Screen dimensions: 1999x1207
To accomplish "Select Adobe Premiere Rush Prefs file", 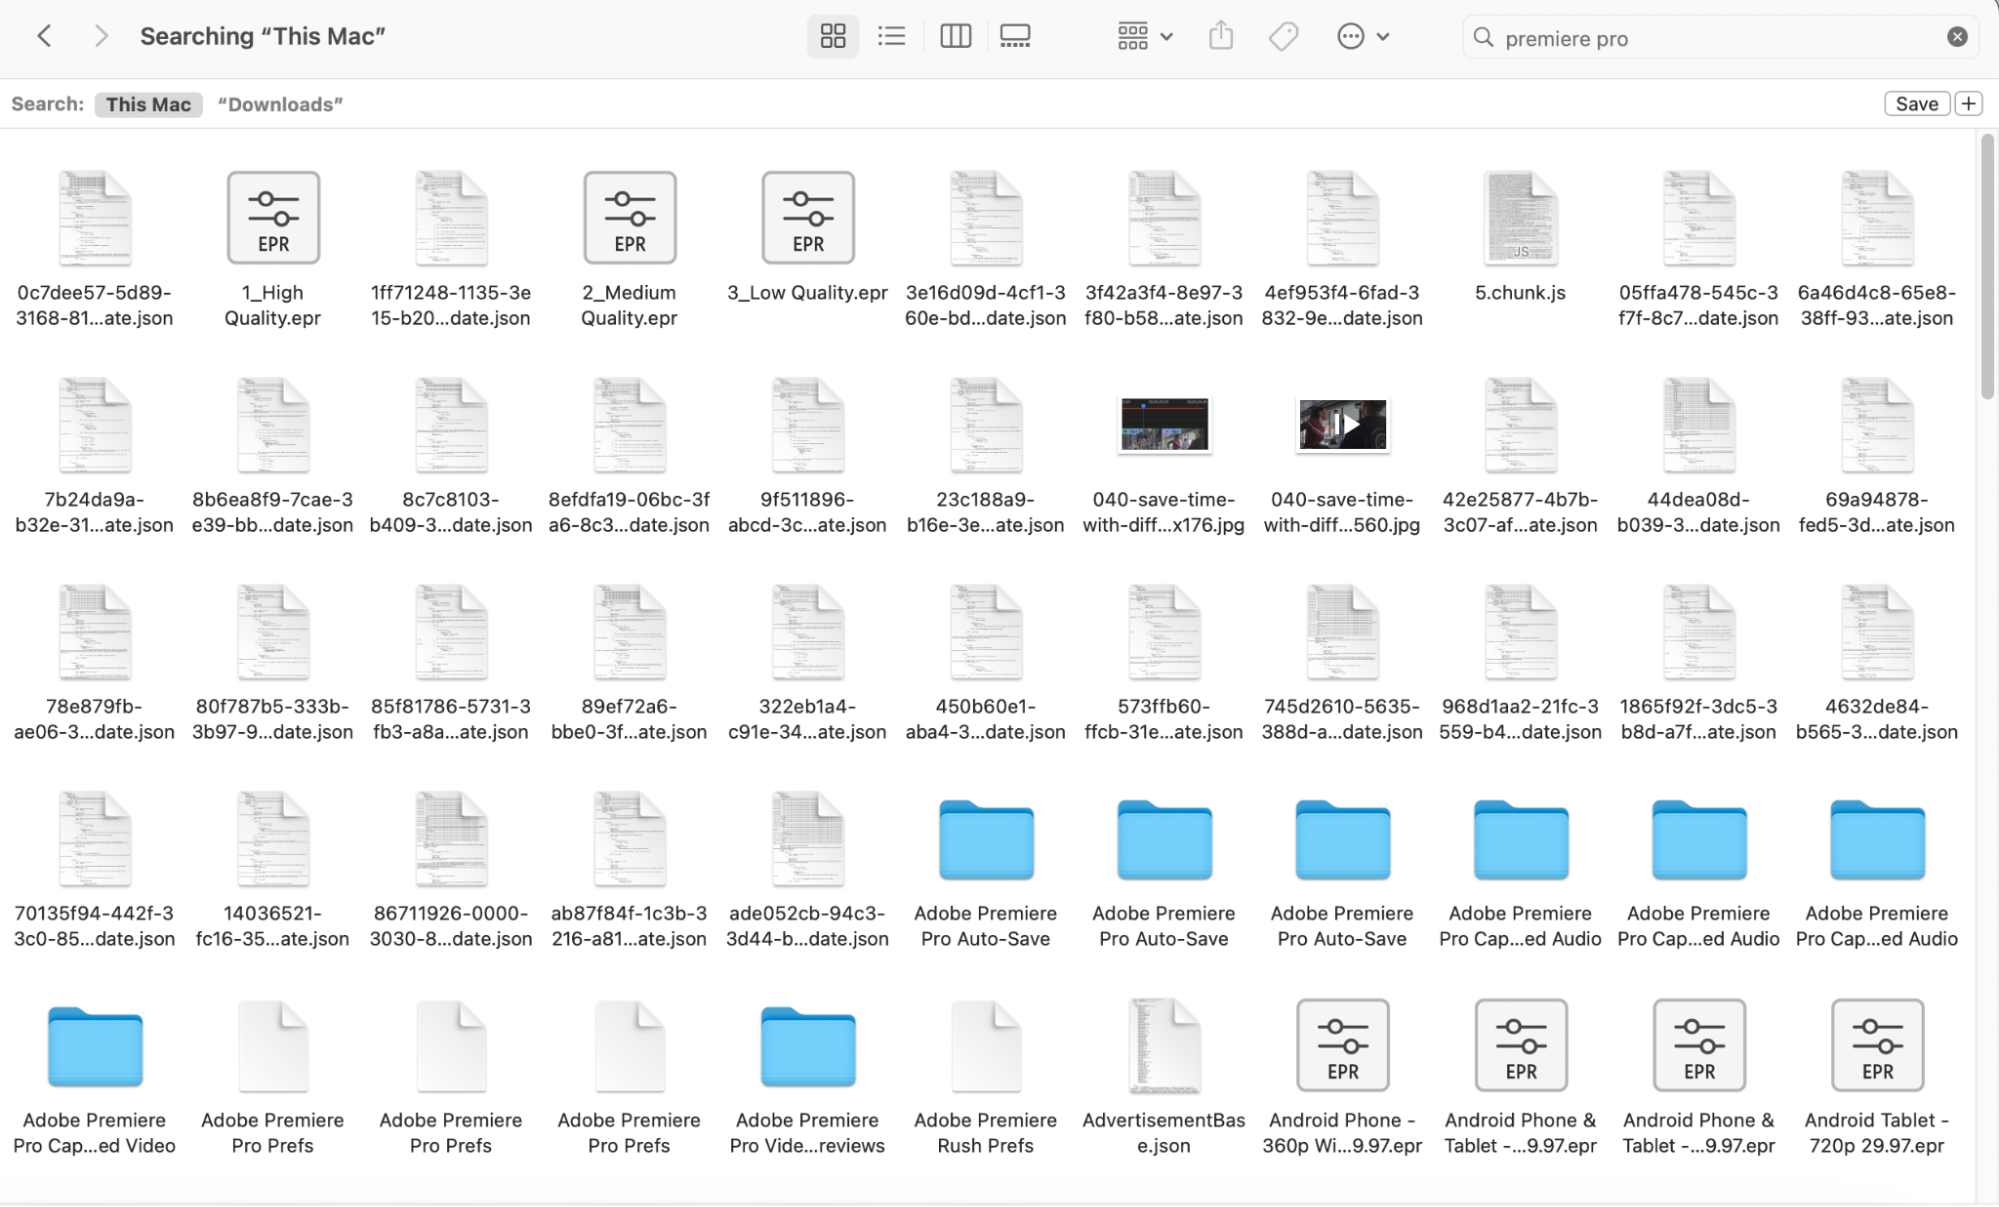I will coord(986,1046).
